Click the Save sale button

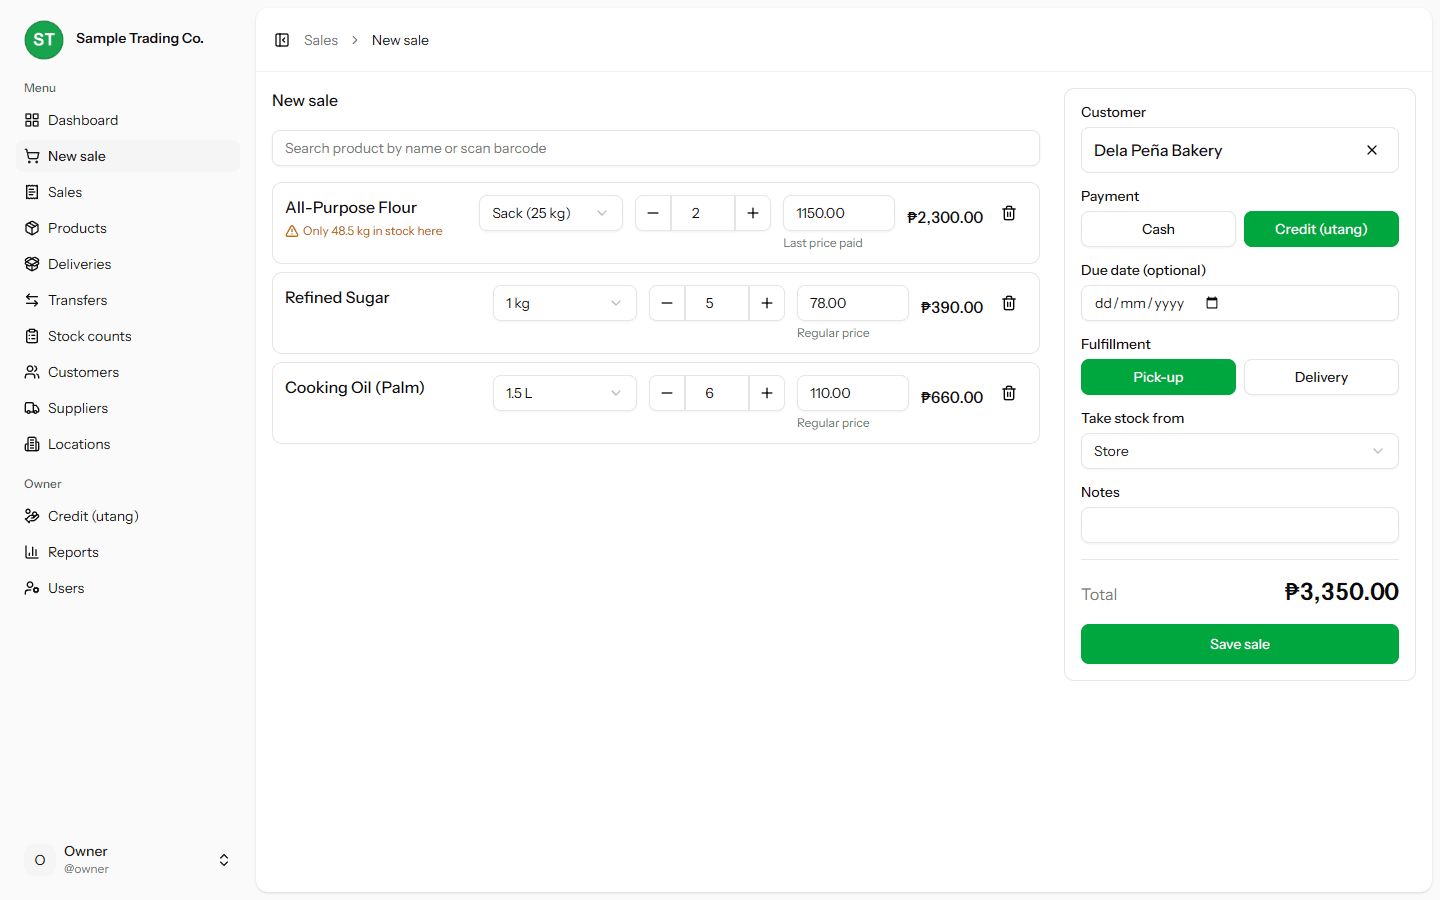point(1240,644)
